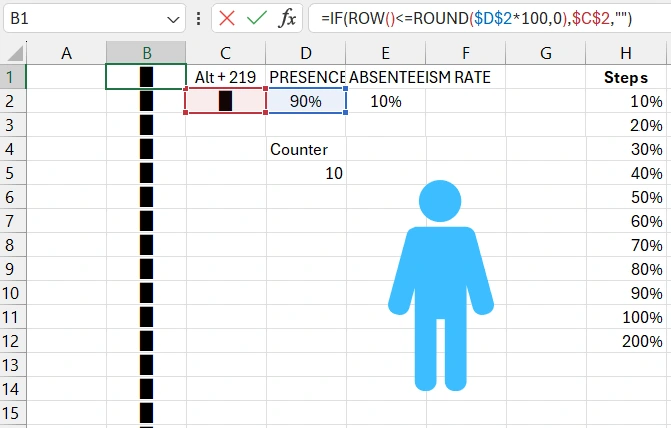Select the Alt + 219 label cell
671x428 pixels.
(226, 77)
